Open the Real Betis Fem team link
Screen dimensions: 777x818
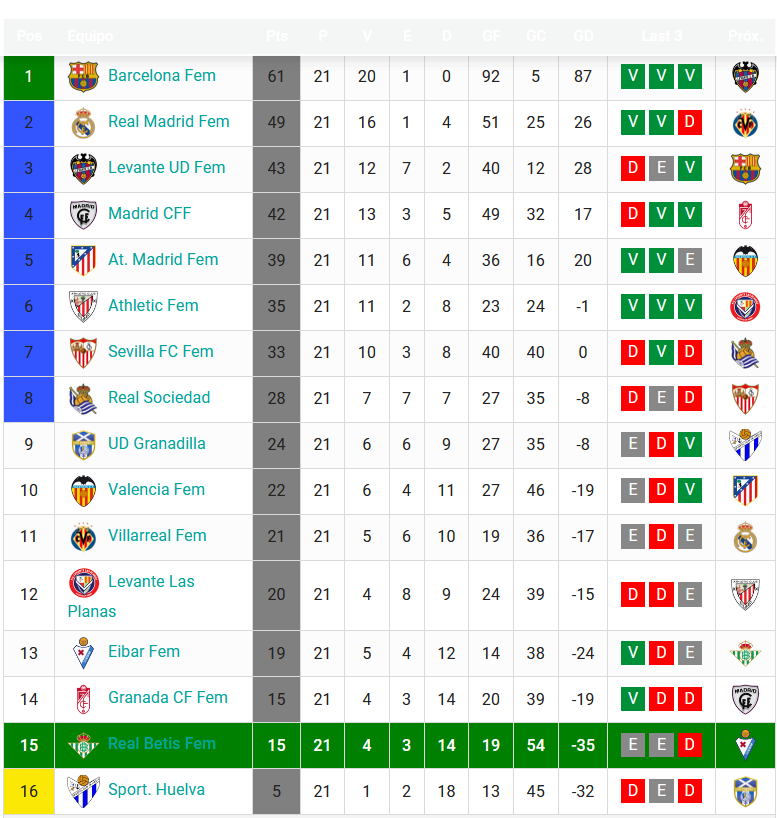click(162, 743)
